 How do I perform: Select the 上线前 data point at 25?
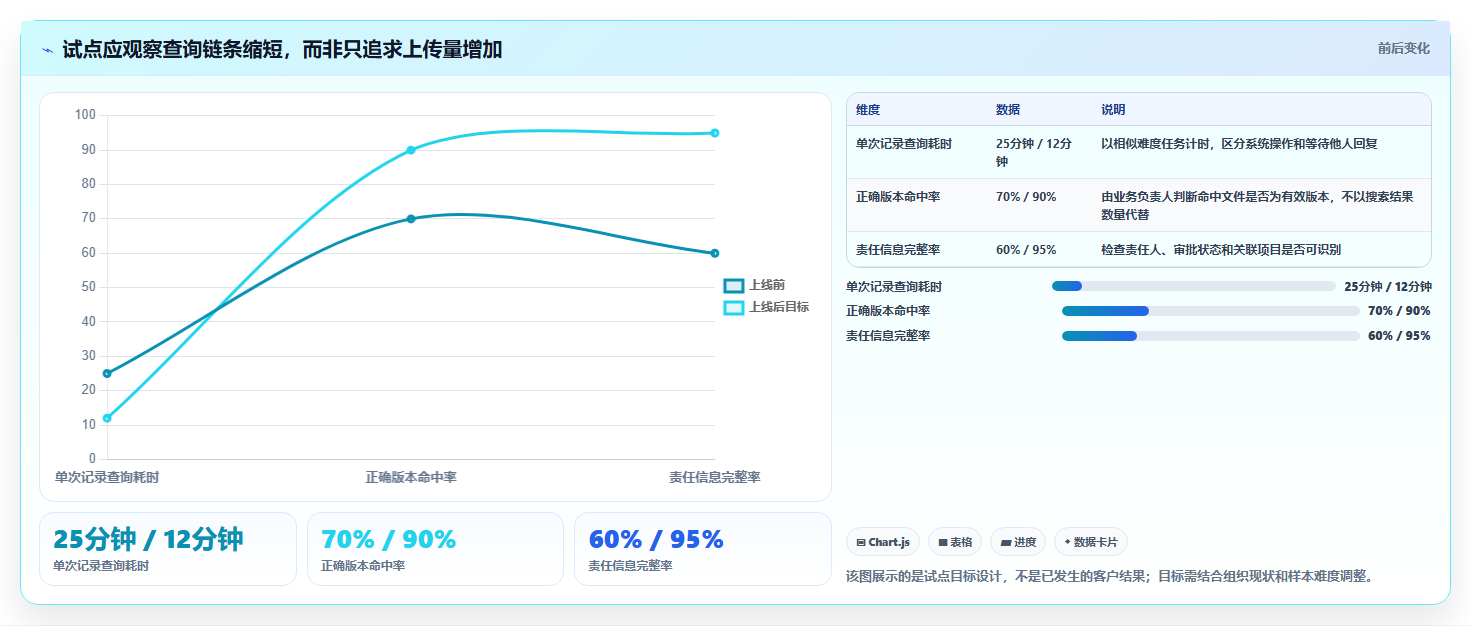pos(107,373)
